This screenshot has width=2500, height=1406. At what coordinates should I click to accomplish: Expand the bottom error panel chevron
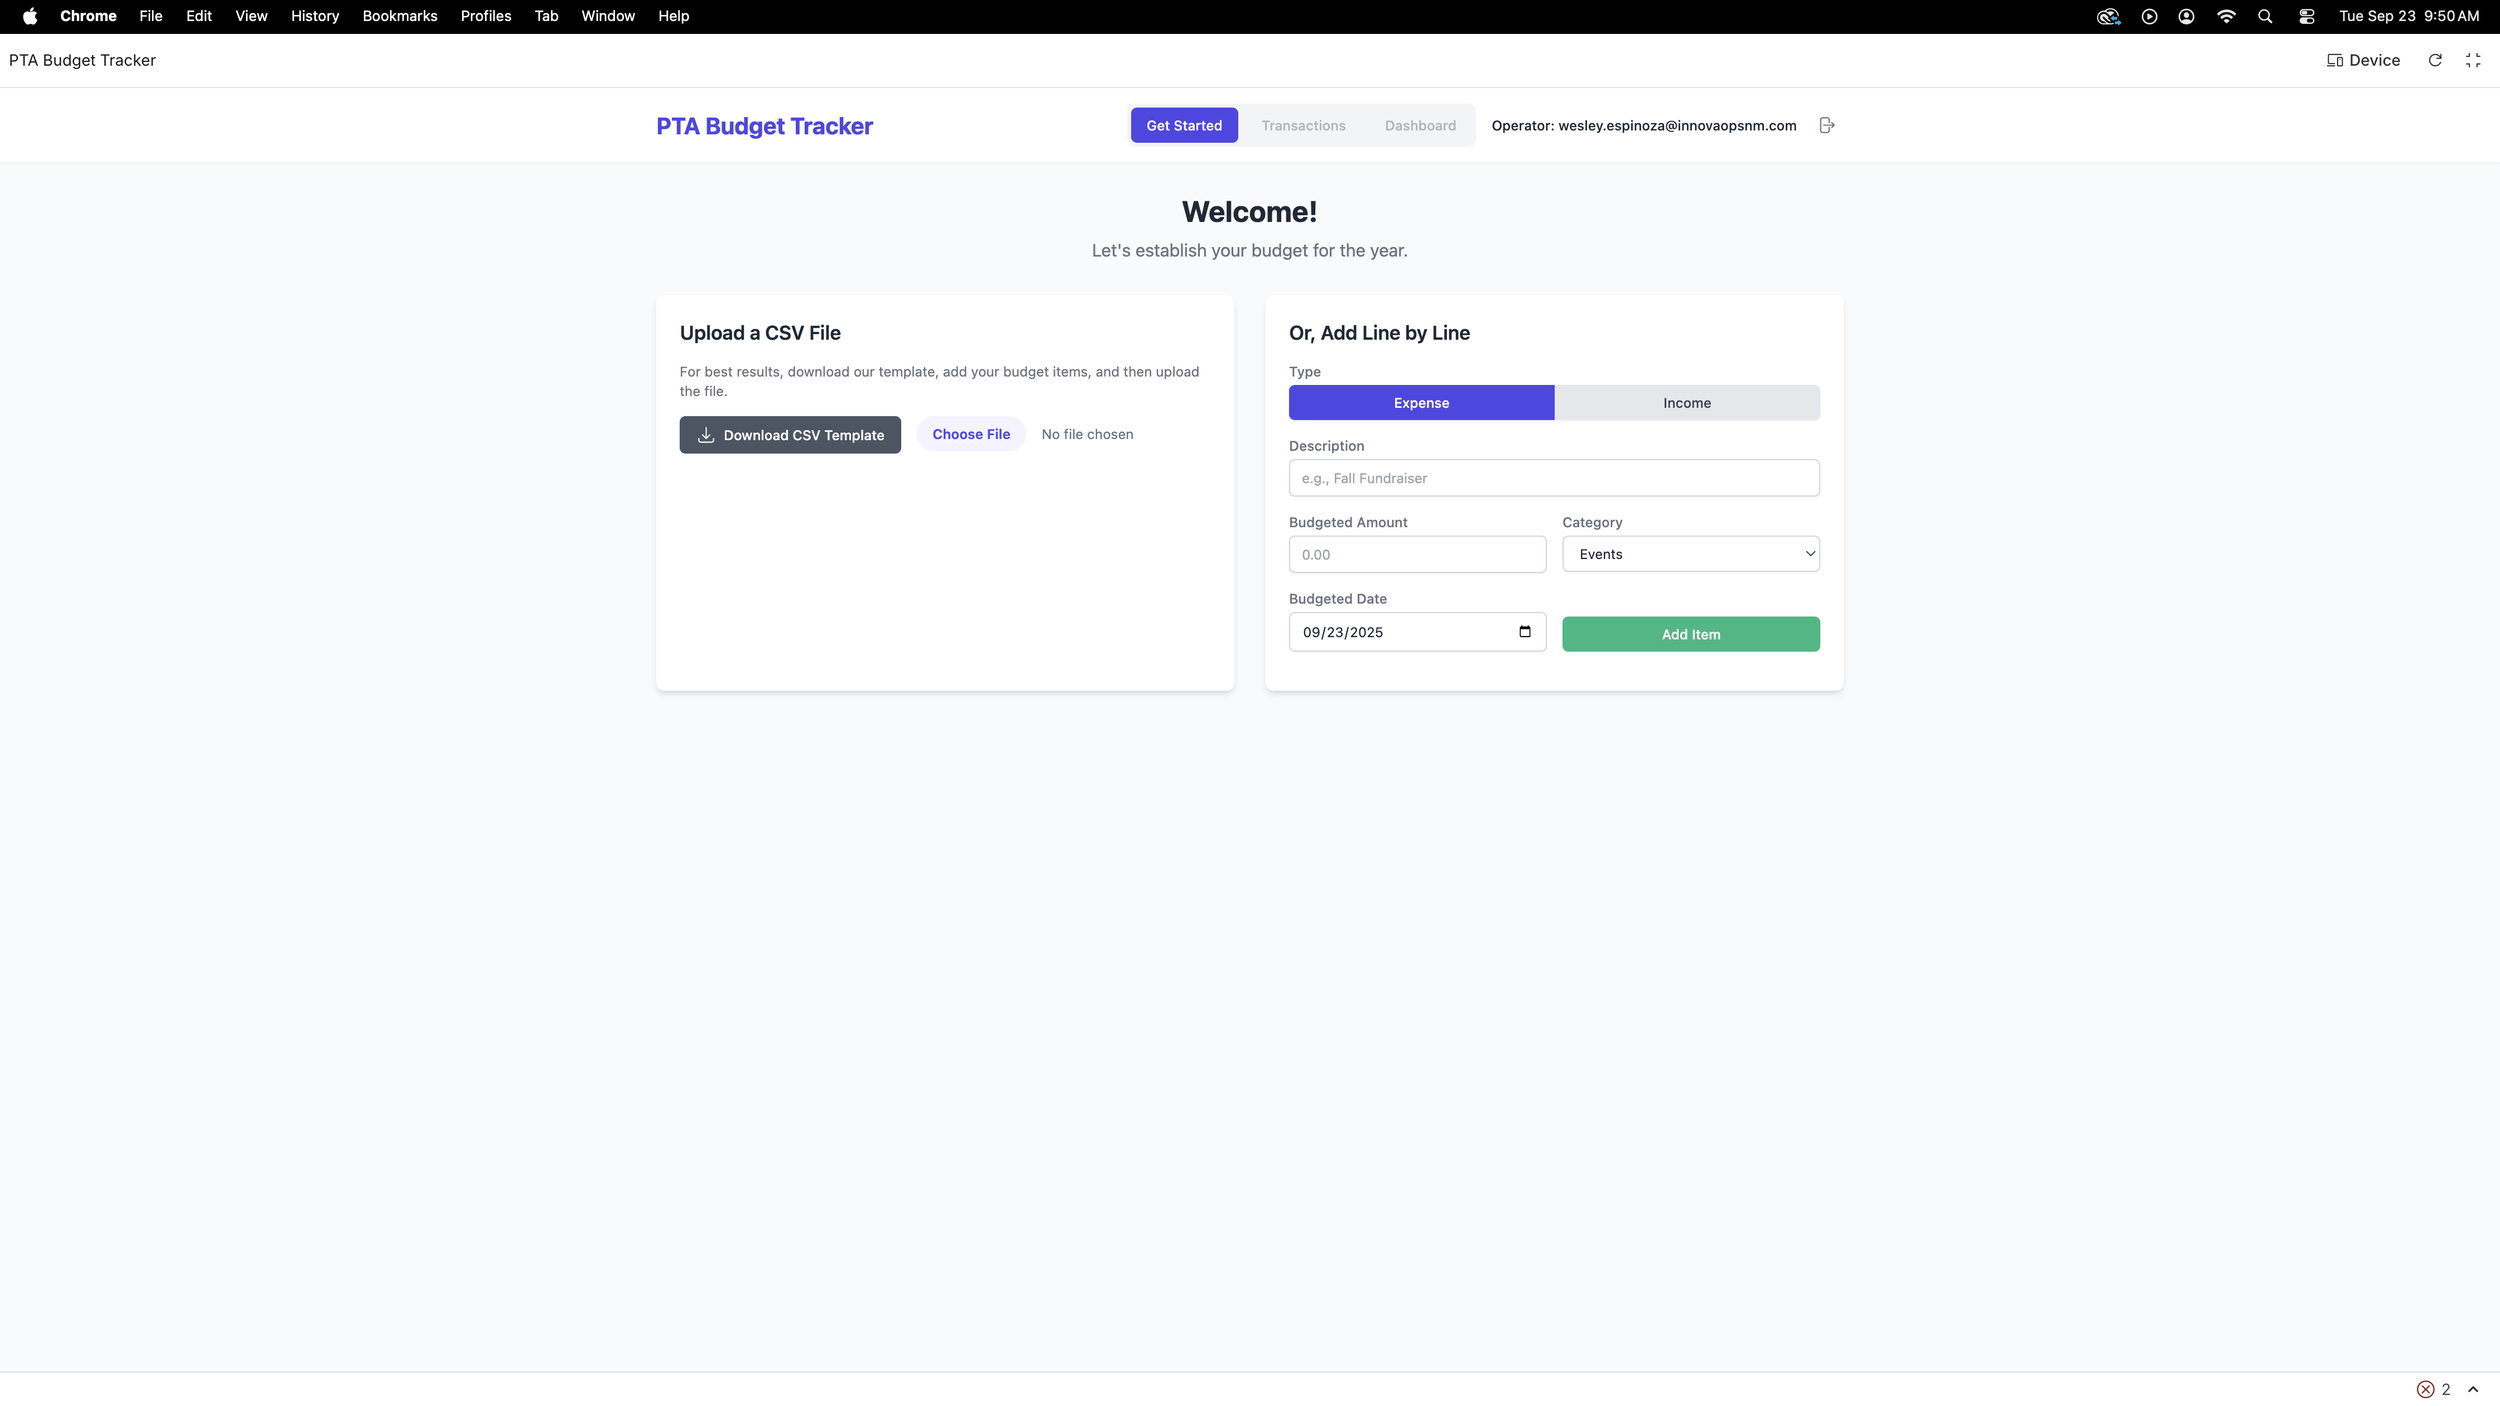[x=2473, y=1389]
